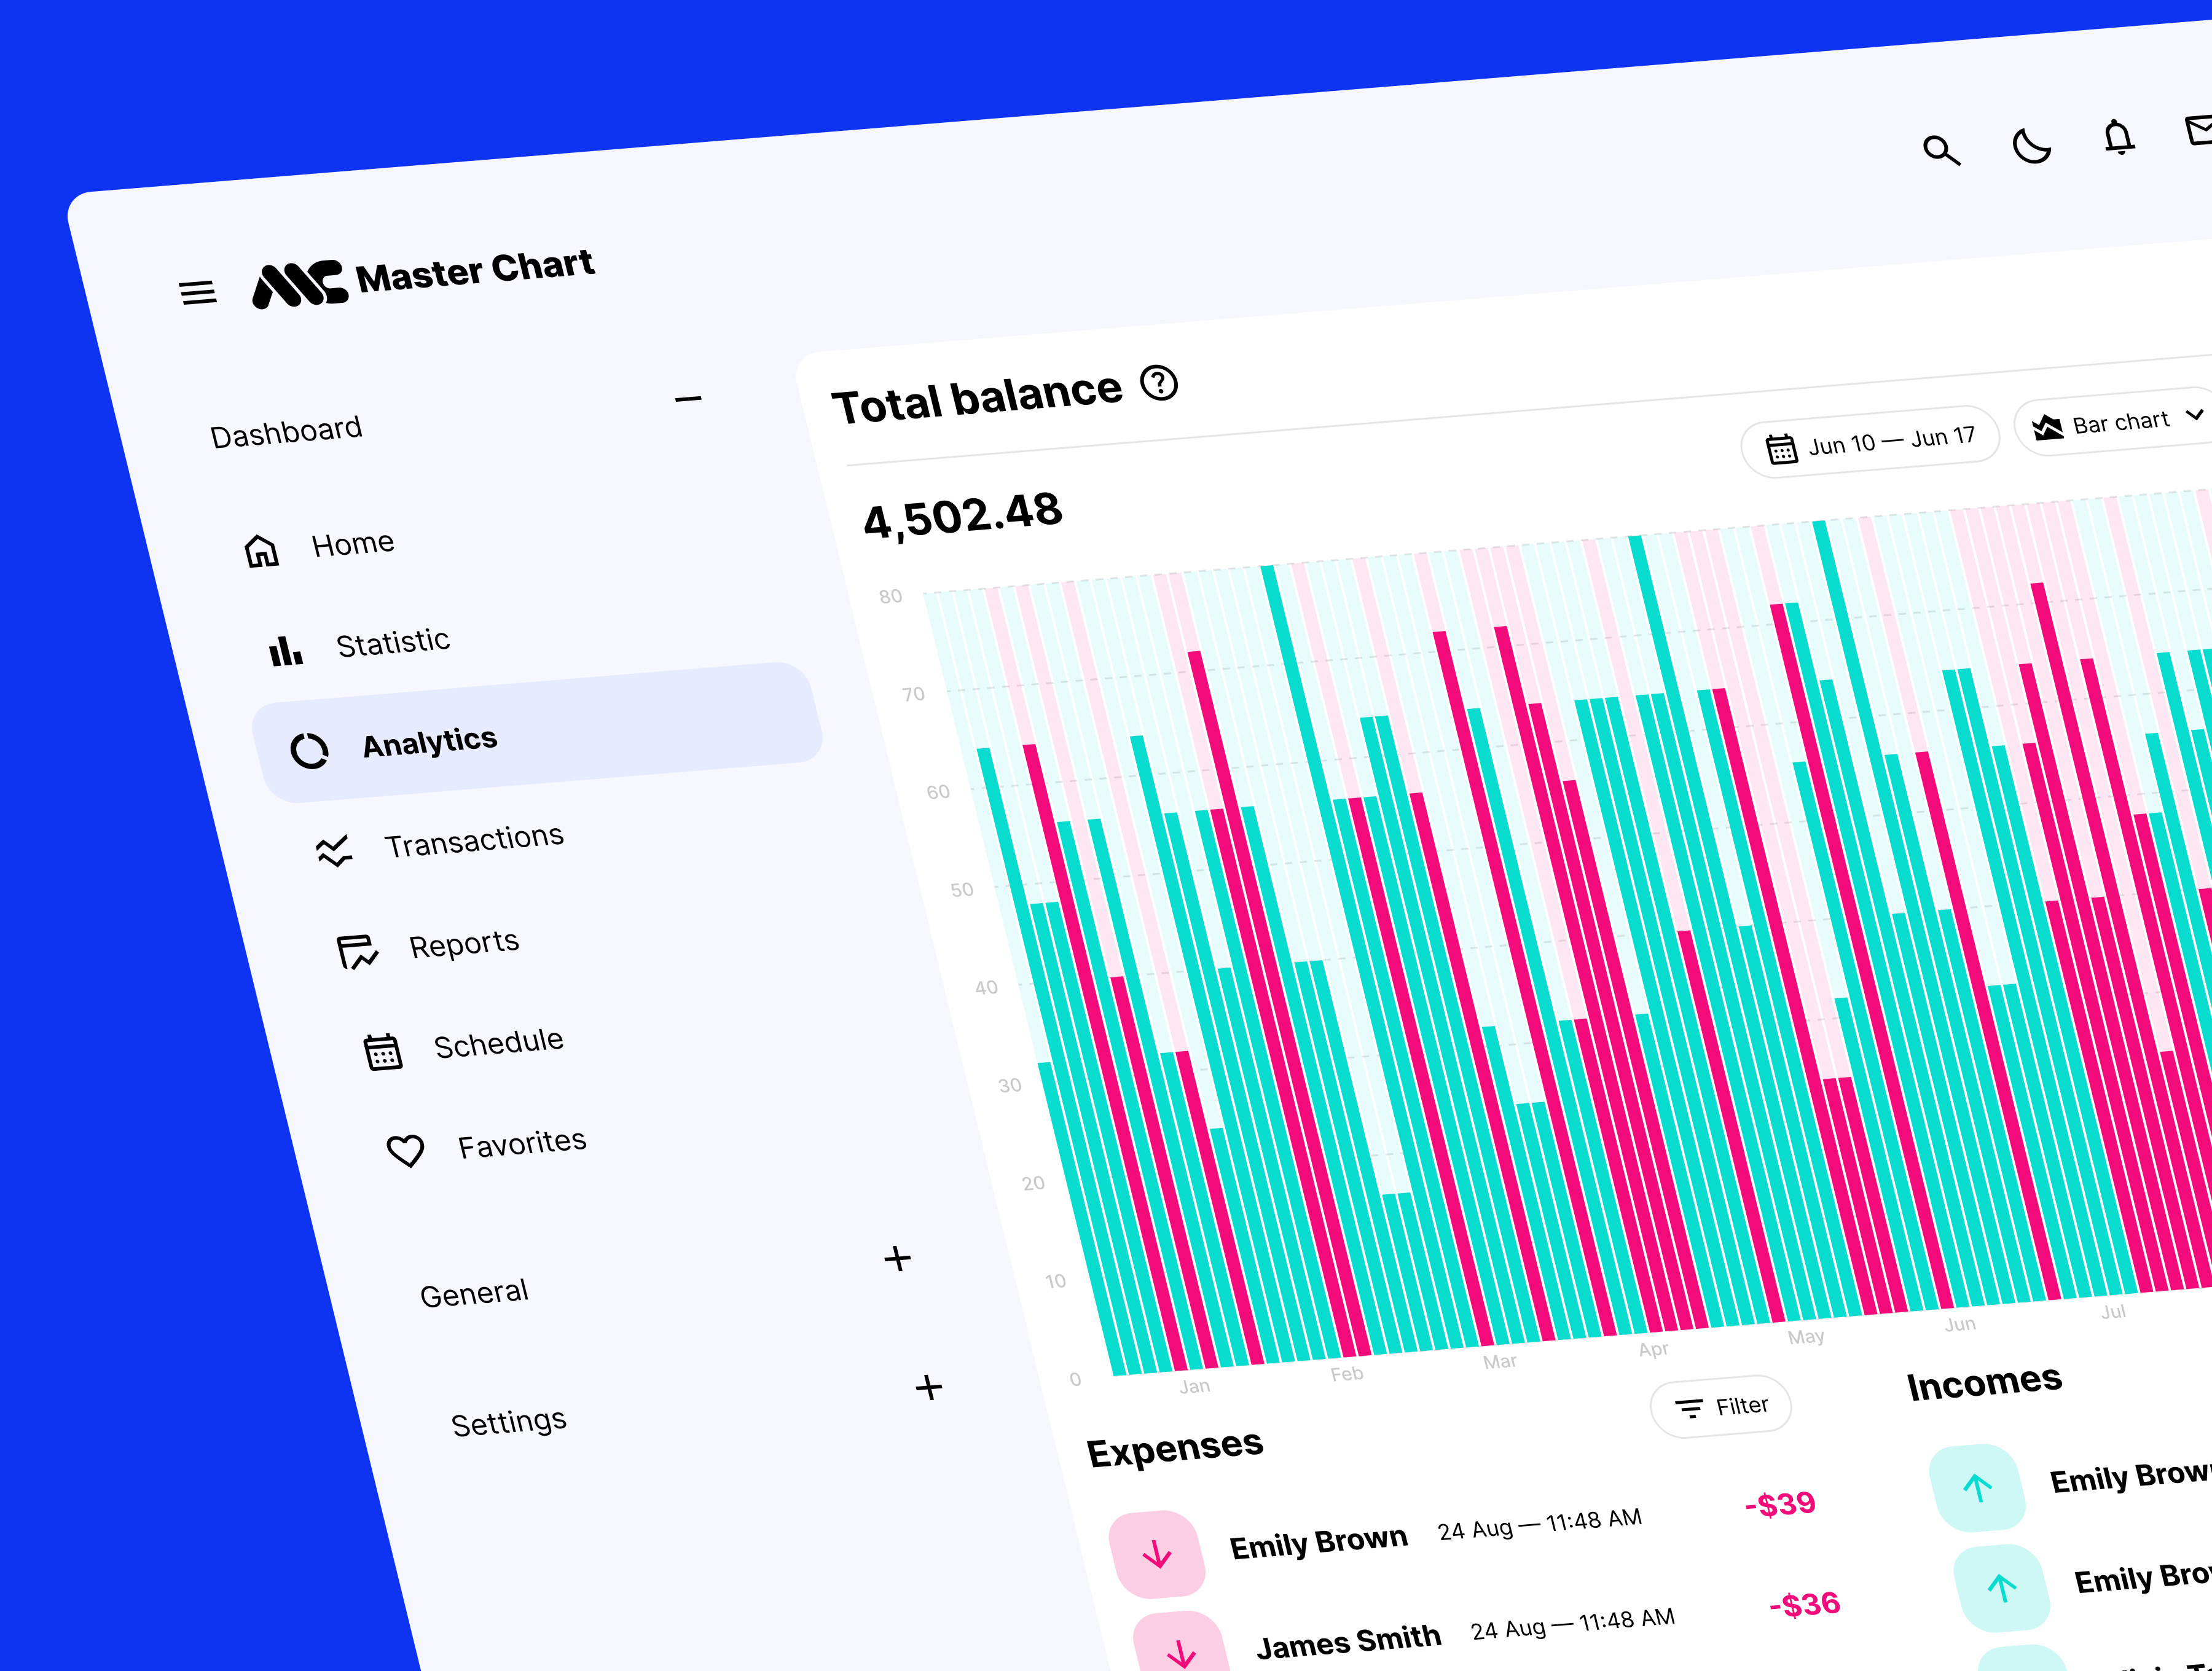The width and height of the screenshot is (2212, 1671).
Task: Click Emily Brown's 24 Aug — 11:48 AM timestamp
Action: [x=1540, y=1524]
